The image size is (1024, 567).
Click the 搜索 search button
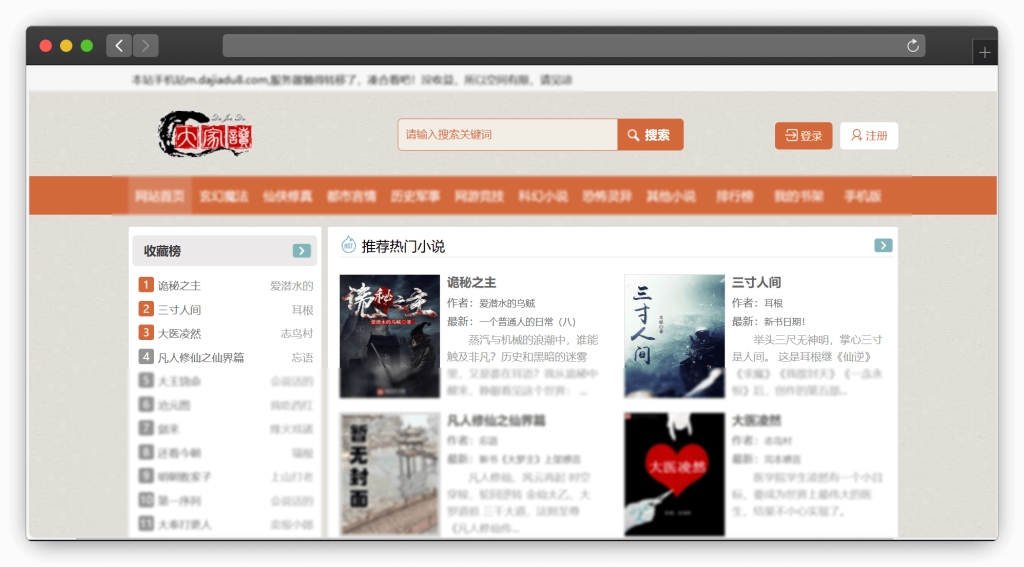pyautogui.click(x=650, y=135)
